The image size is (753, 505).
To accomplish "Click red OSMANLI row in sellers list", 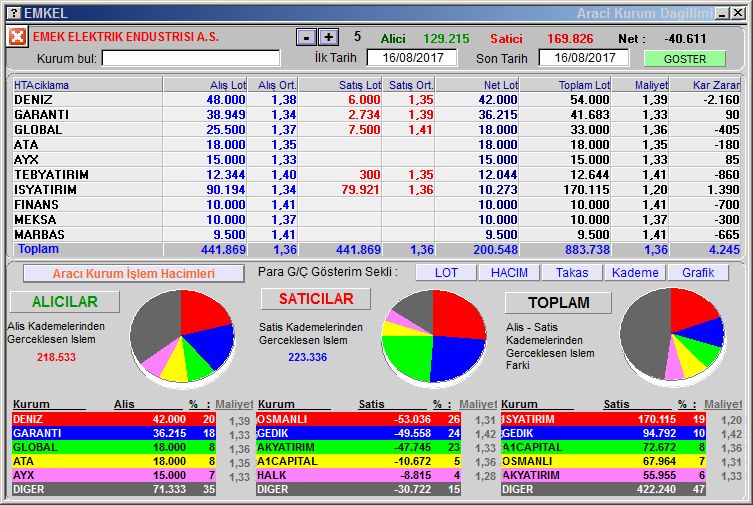I will coord(358,419).
